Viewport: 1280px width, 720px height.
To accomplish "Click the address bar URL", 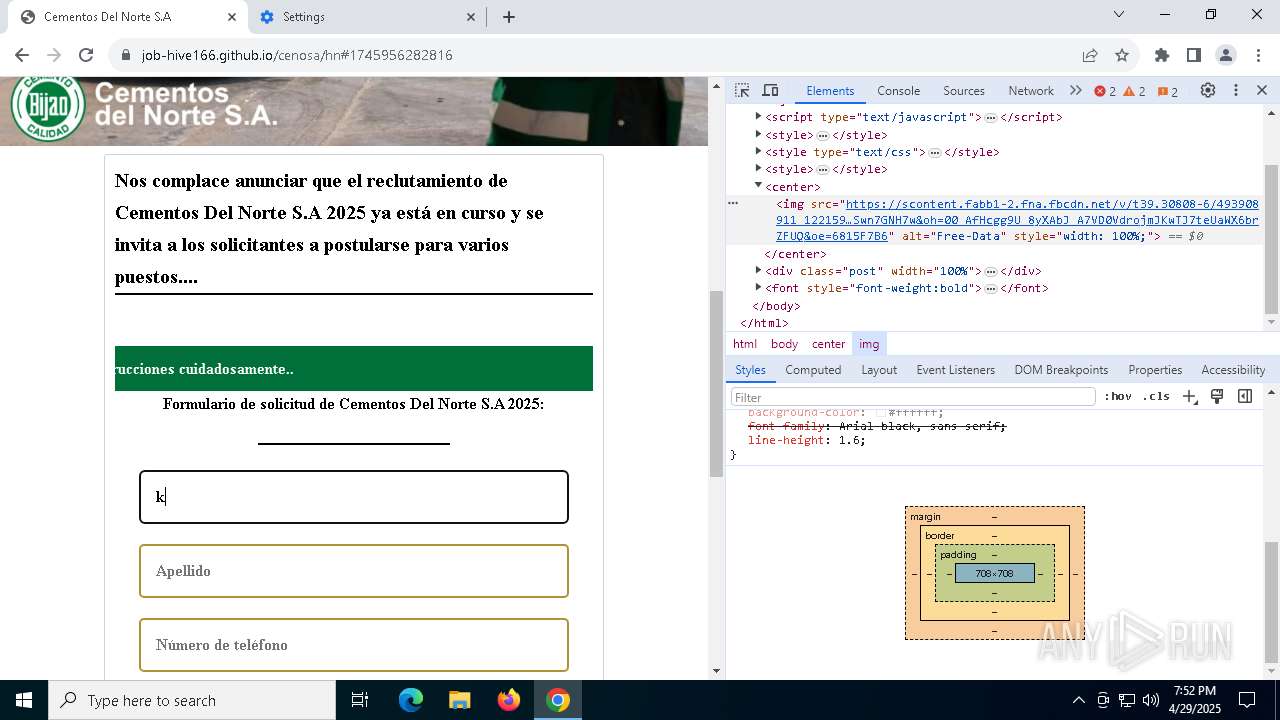I will click(x=297, y=55).
